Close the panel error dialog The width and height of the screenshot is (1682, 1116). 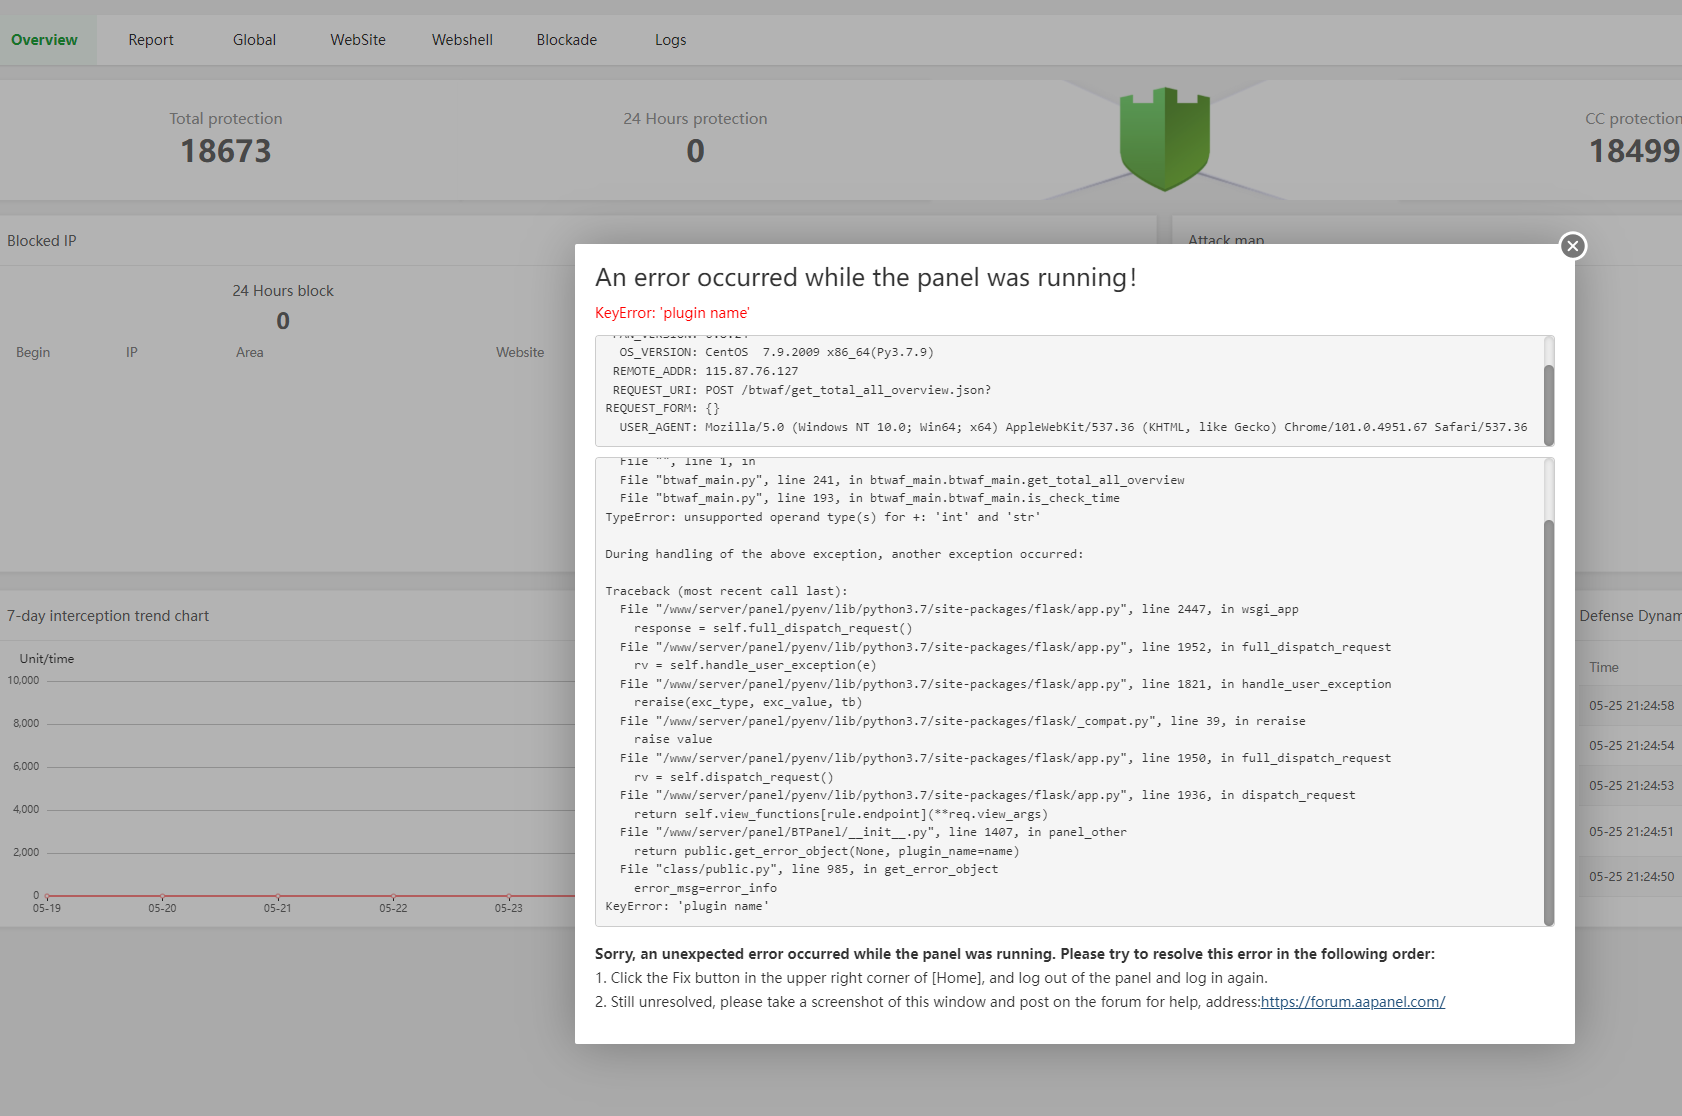tap(1573, 245)
